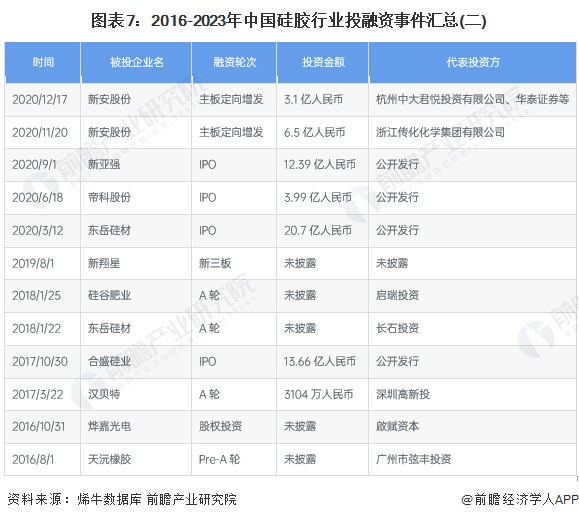Click the 长石投资 investor cell

473,329
